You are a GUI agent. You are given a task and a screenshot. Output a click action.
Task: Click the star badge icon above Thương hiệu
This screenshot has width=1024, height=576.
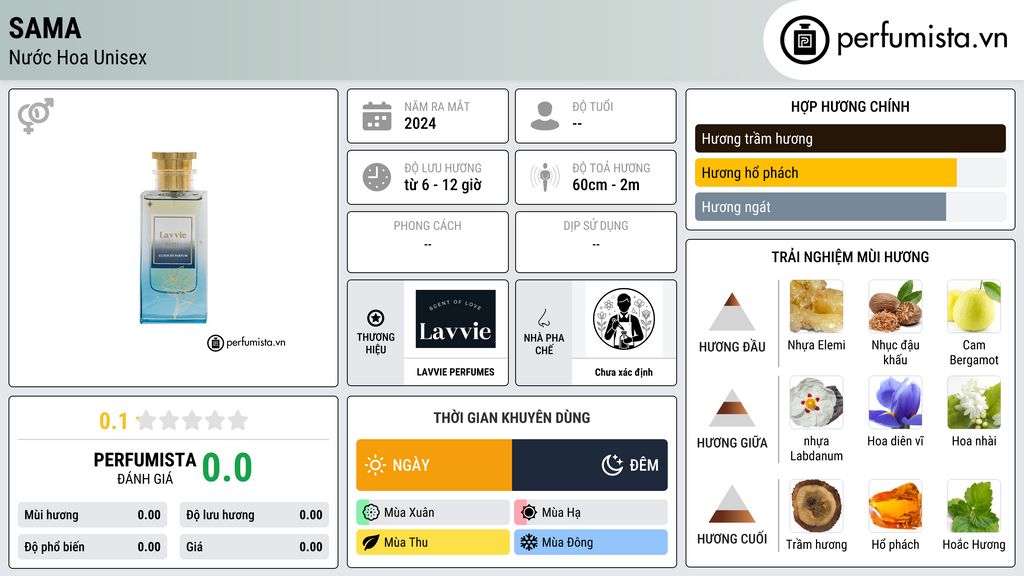[x=376, y=318]
